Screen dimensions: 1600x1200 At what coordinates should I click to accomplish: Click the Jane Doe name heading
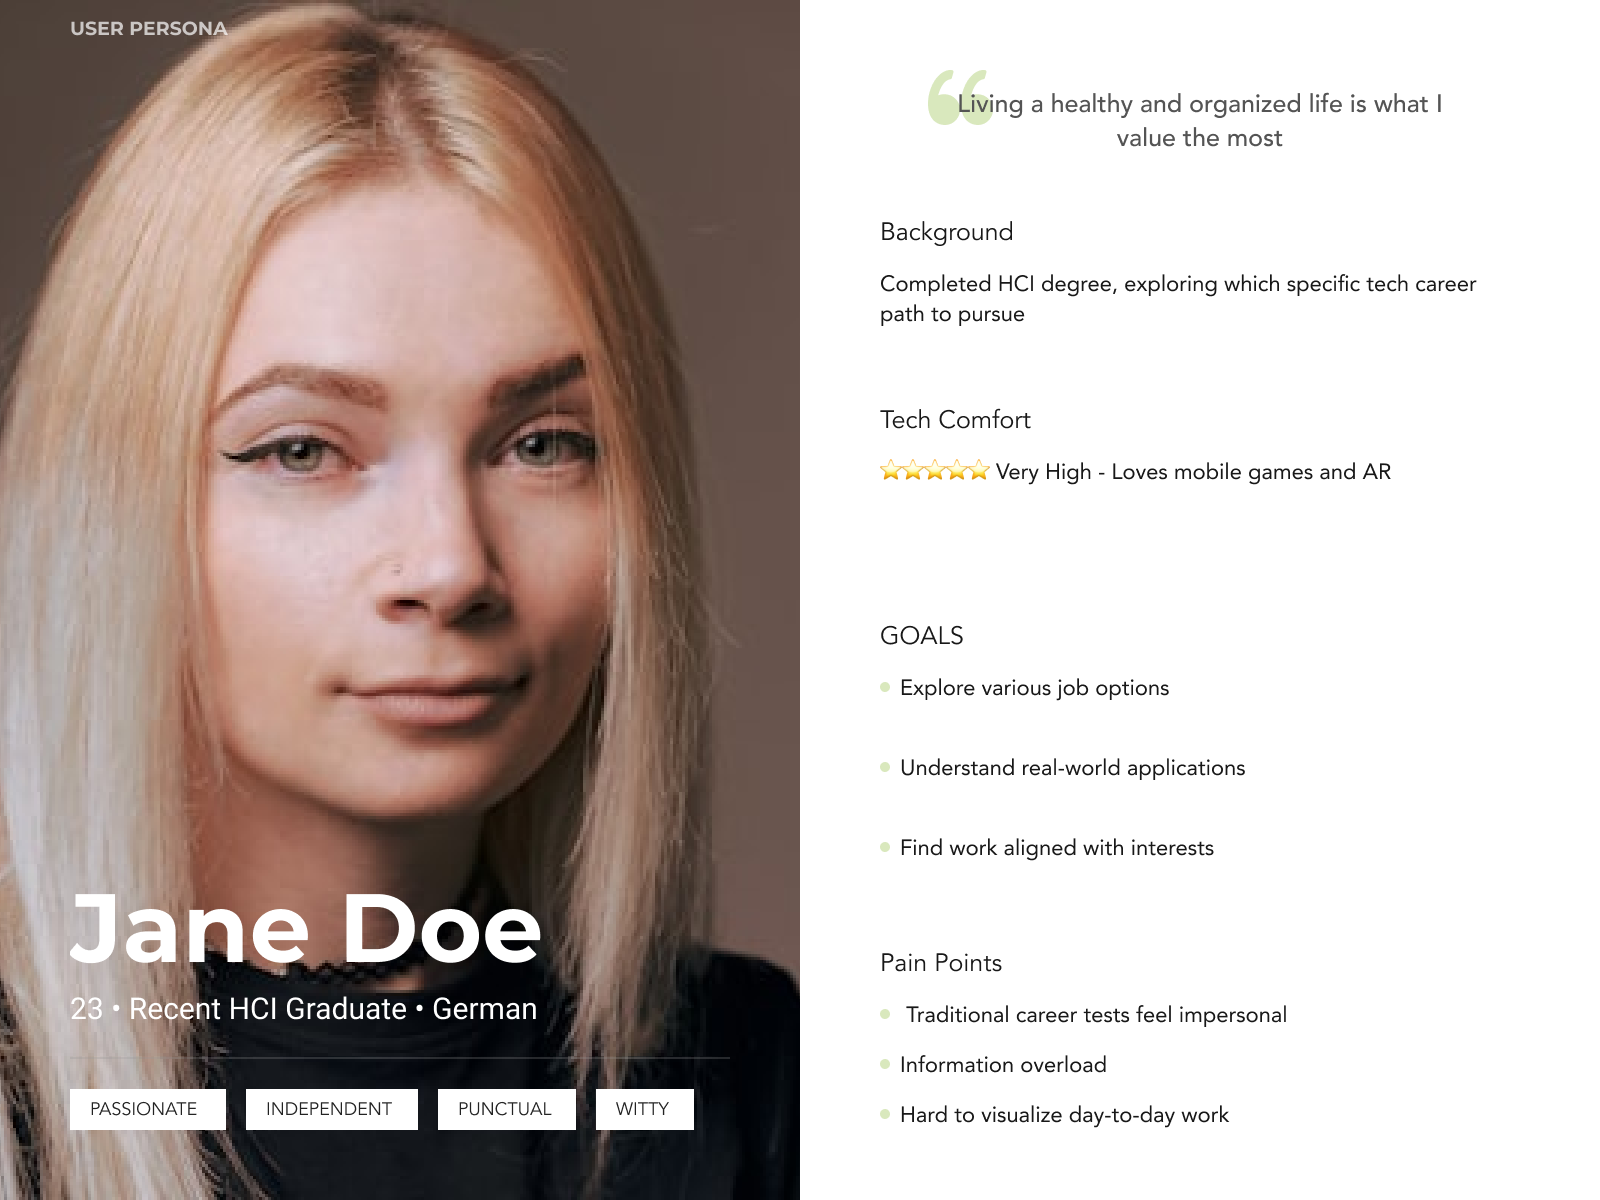306,929
